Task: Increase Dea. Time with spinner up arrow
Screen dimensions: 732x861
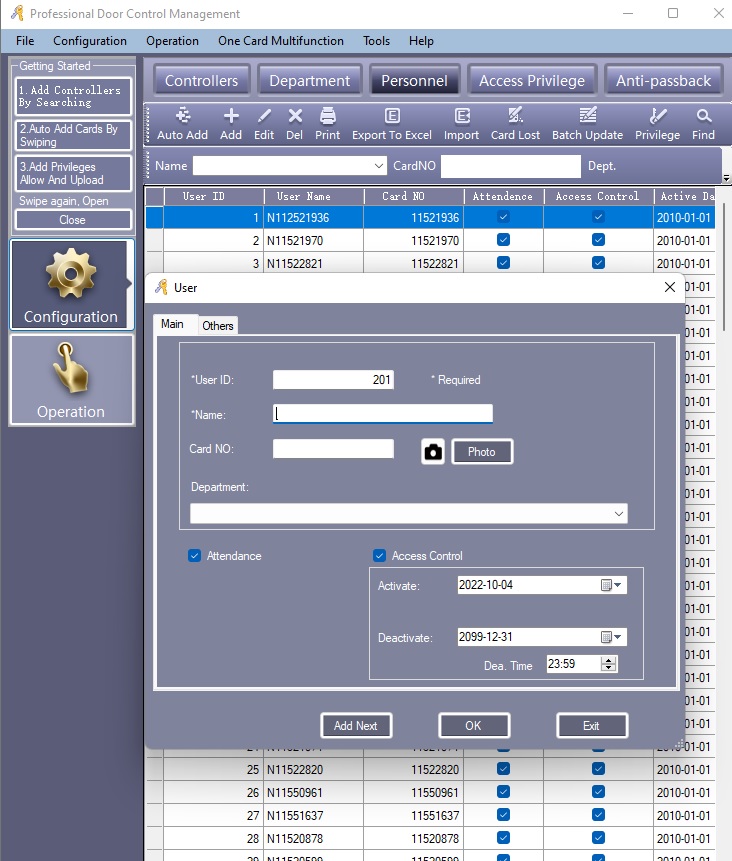Action: pyautogui.click(x=608, y=660)
